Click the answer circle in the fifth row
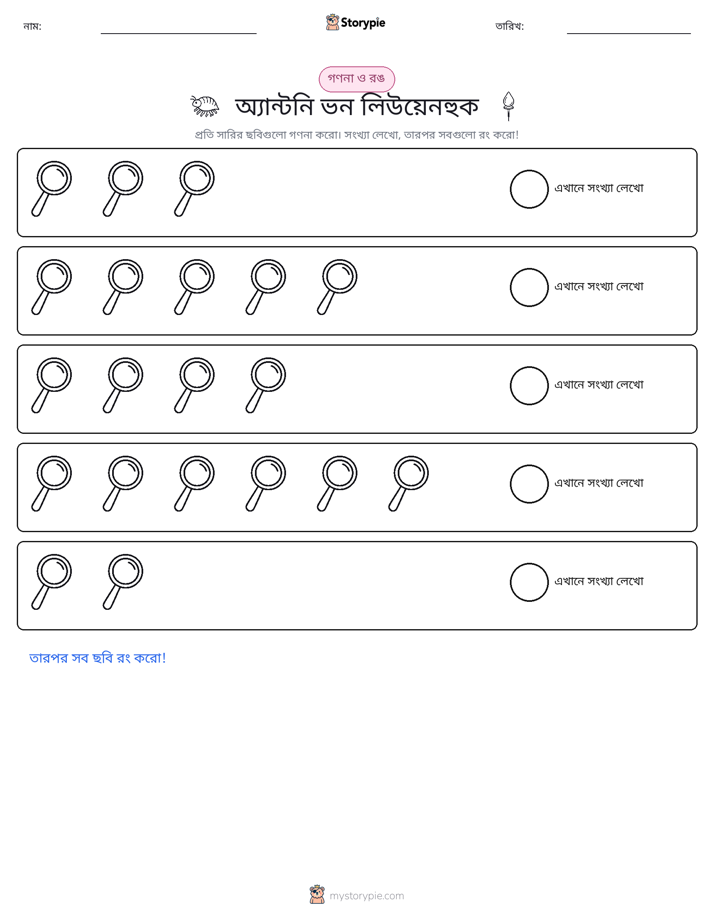 [529, 582]
